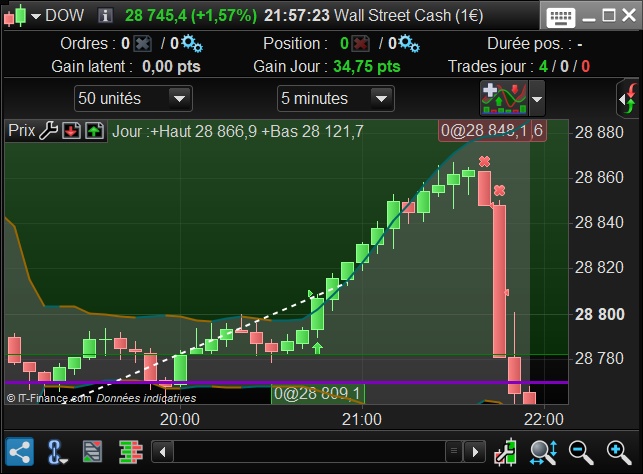The height and width of the screenshot is (474, 643).
Task: Click the green up-arrow buy icon
Action: coord(94,131)
